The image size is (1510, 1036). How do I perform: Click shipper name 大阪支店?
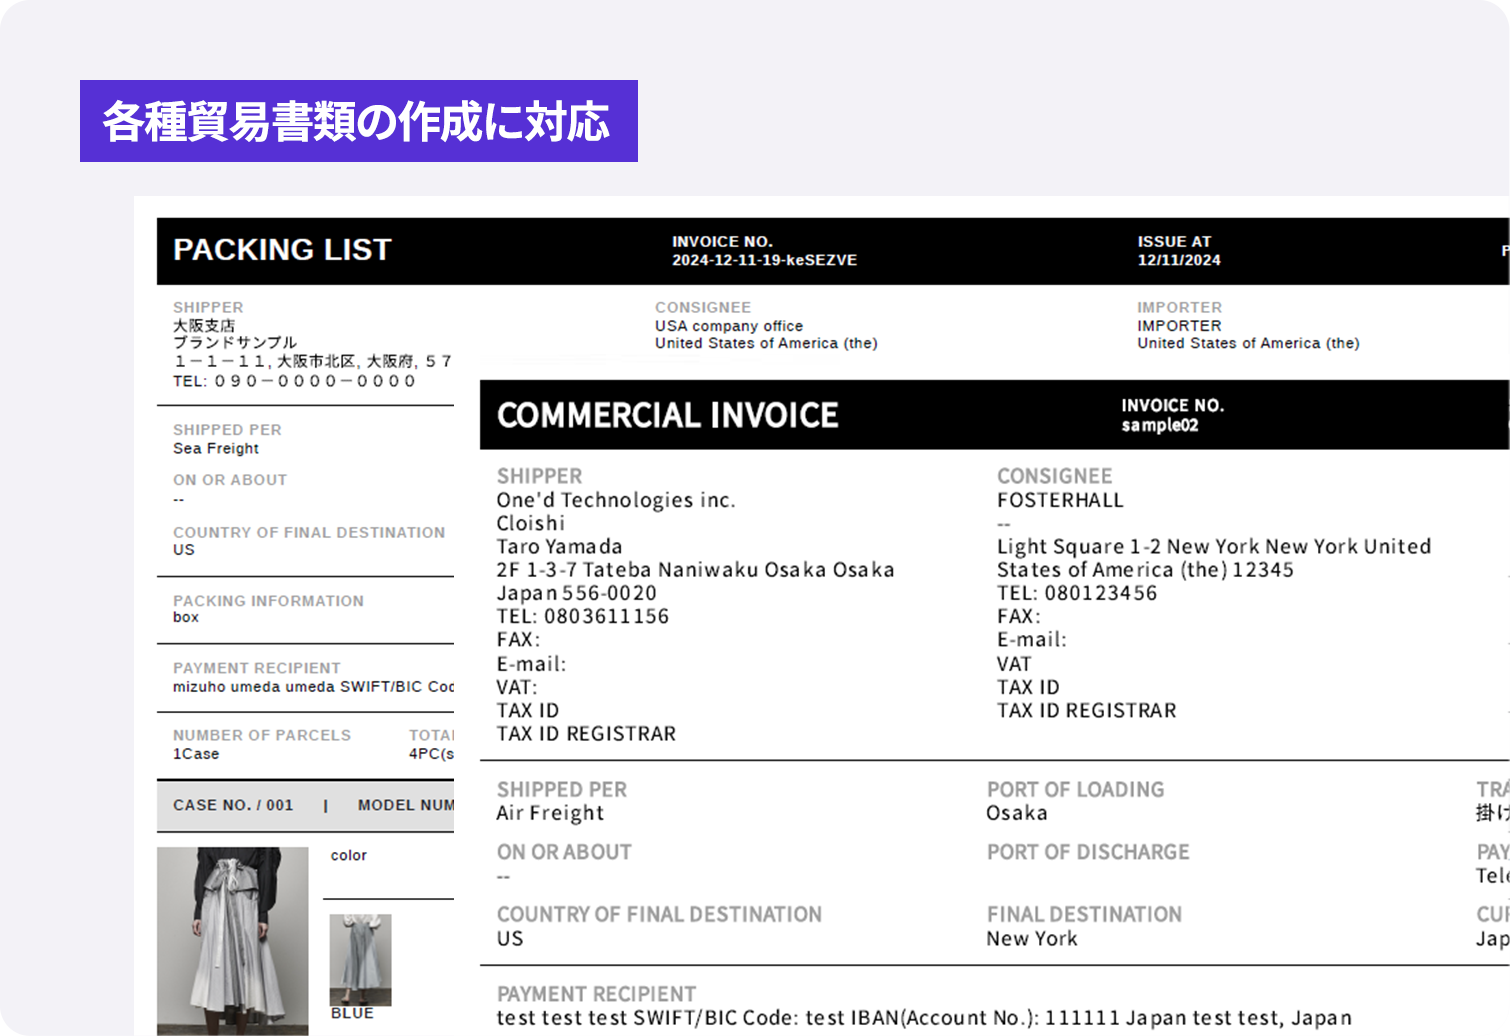pos(204,326)
